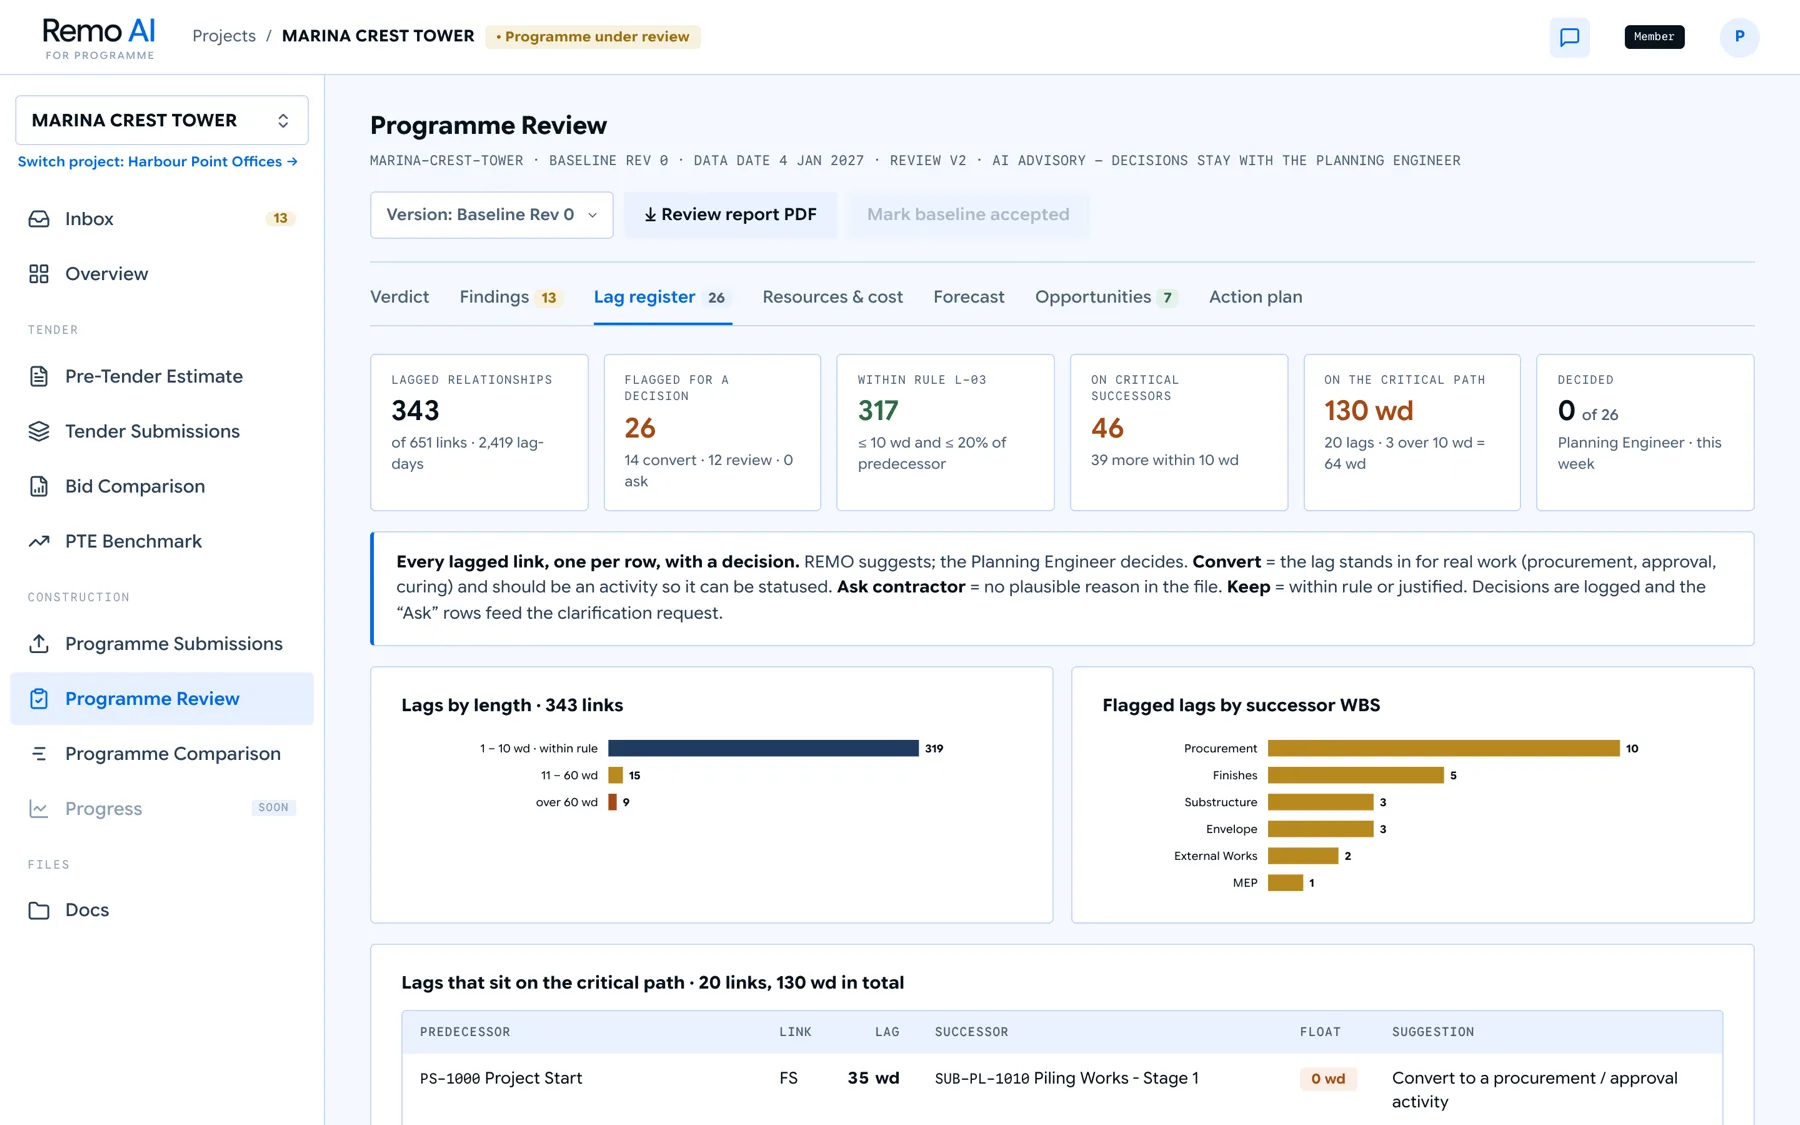
Task: Click the Remo AI logo
Action: pyautogui.click(x=99, y=38)
